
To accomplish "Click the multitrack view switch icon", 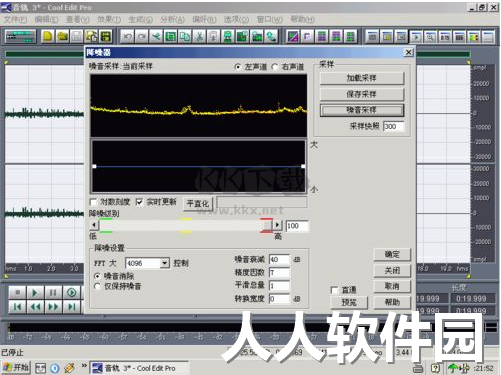I will 20,37.
